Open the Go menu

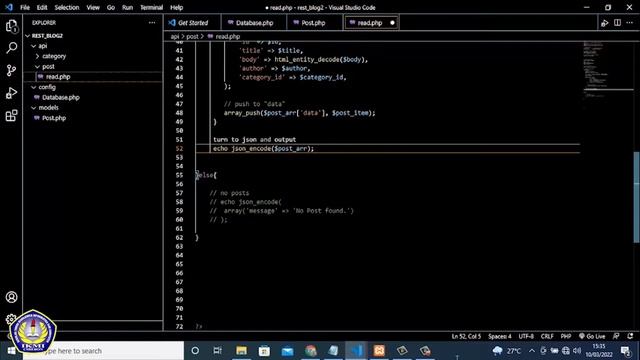click(x=111, y=7)
